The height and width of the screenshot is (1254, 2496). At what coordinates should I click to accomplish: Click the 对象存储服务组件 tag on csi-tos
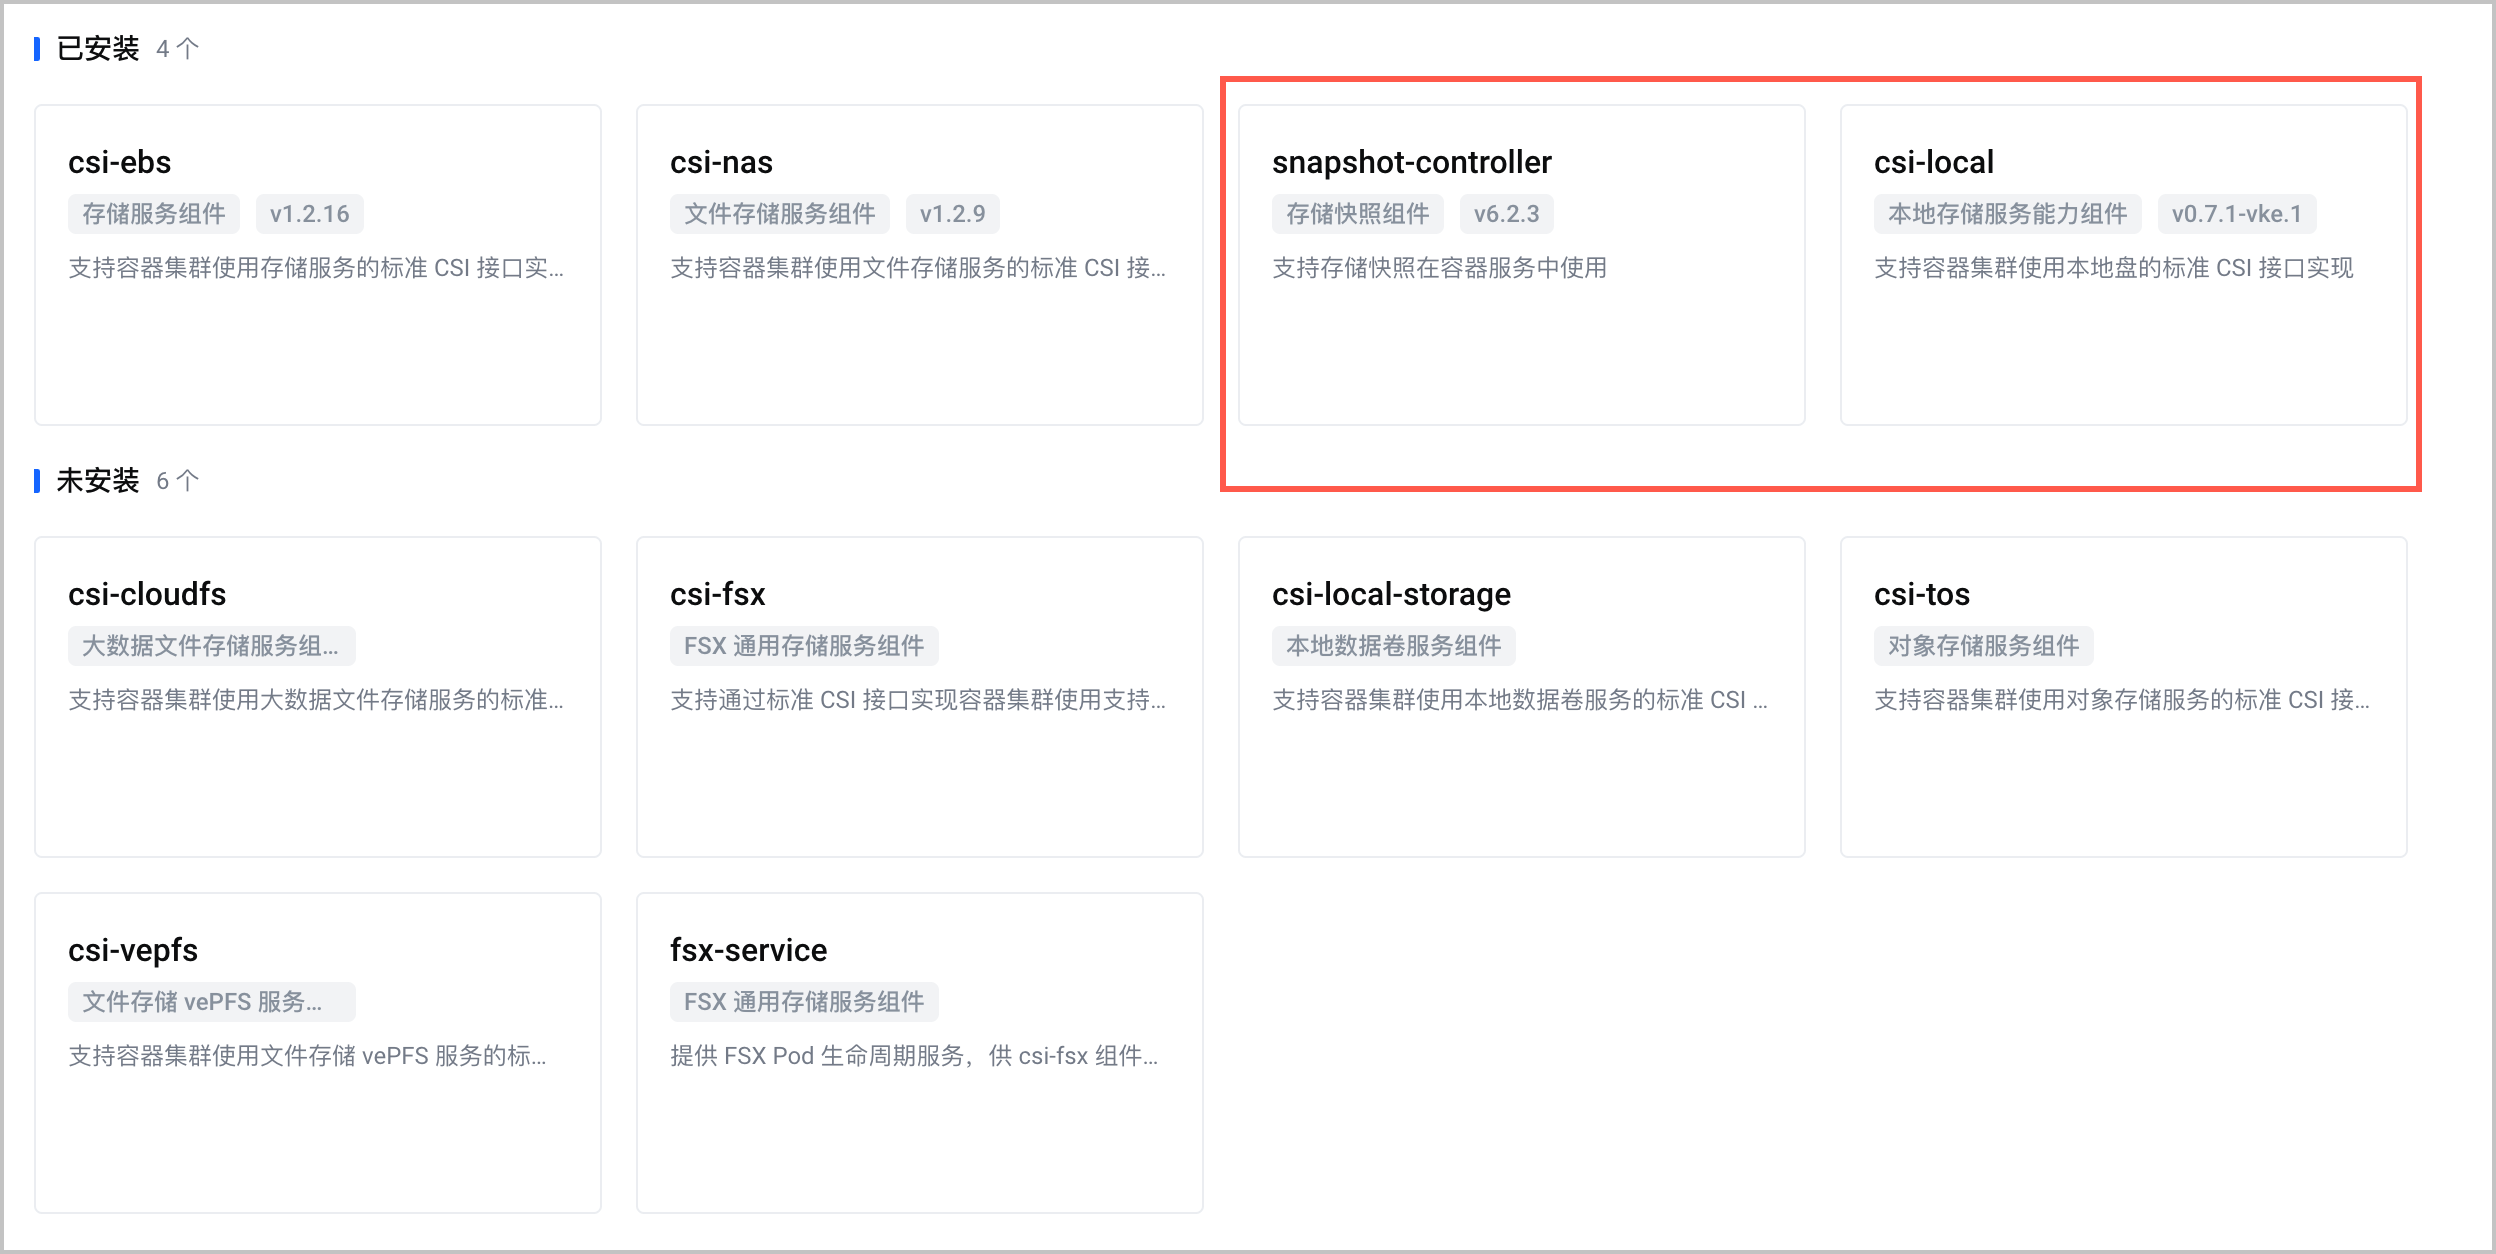(1984, 646)
